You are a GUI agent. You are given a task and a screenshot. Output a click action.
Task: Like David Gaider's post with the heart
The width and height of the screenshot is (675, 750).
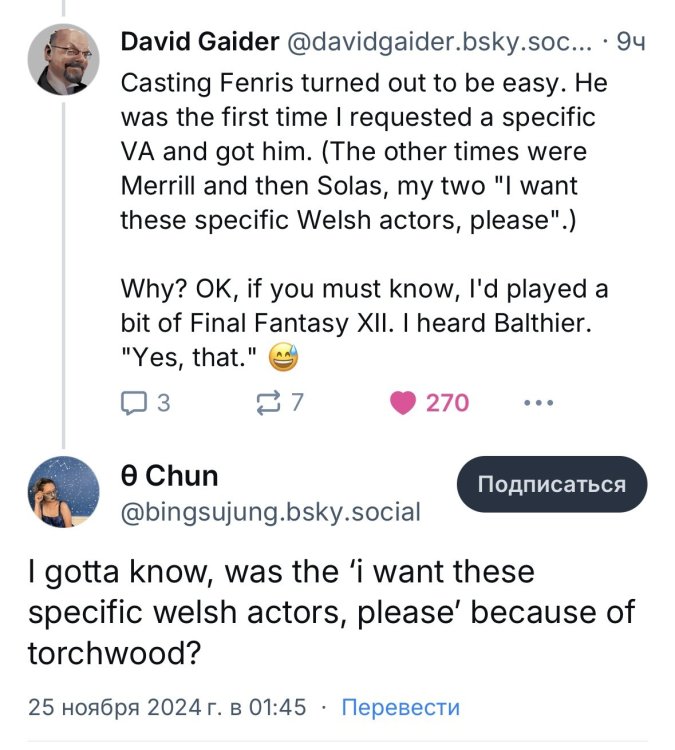402,403
